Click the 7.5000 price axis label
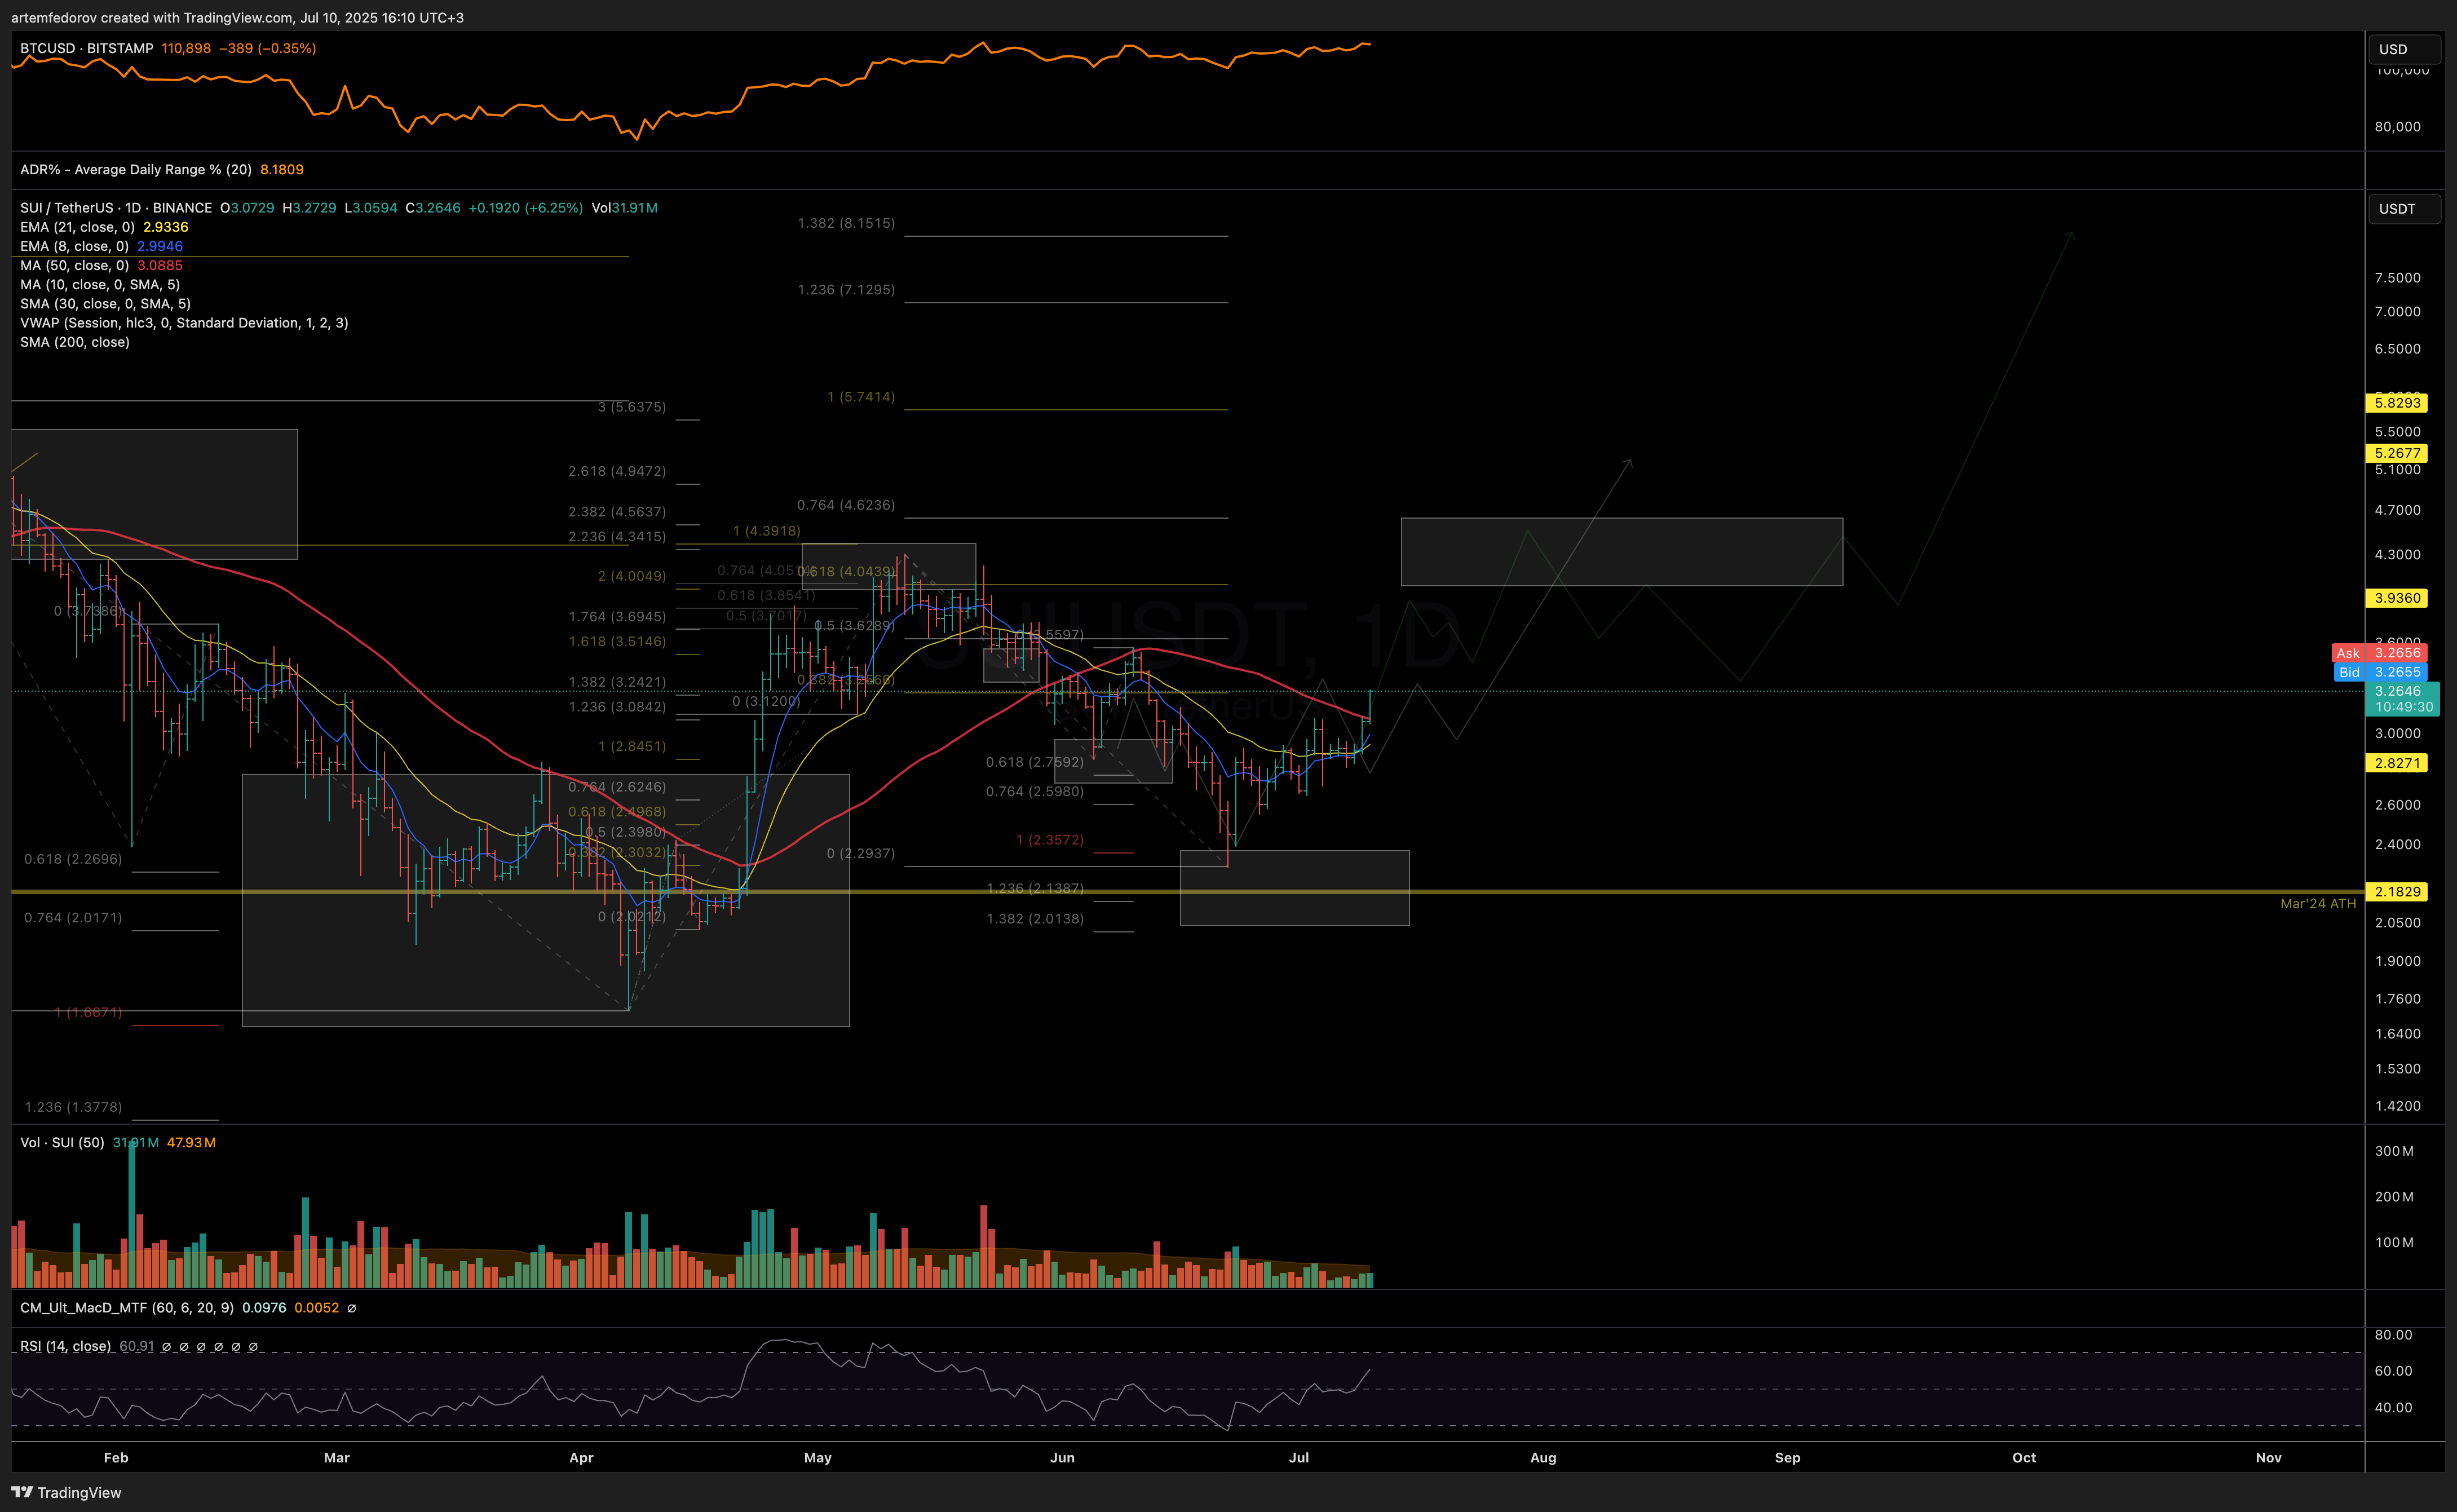 (2397, 278)
